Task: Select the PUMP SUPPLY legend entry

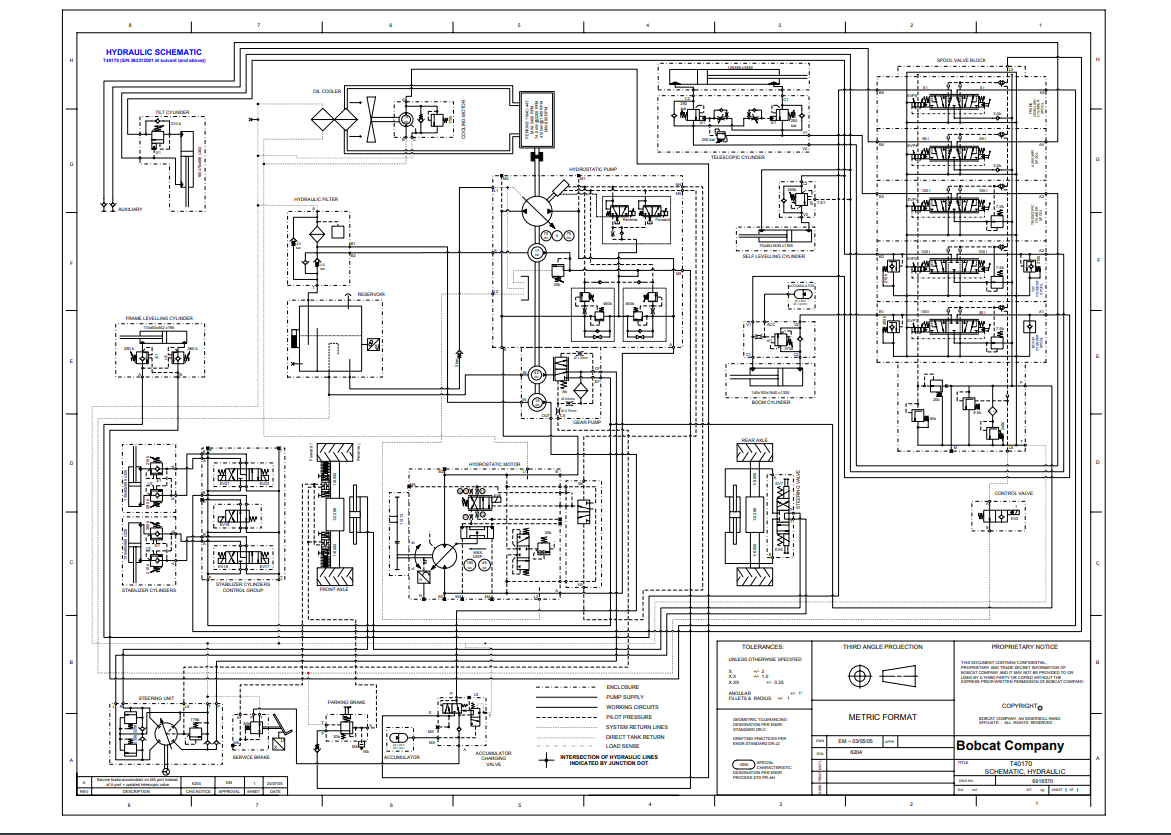Action: (620, 696)
